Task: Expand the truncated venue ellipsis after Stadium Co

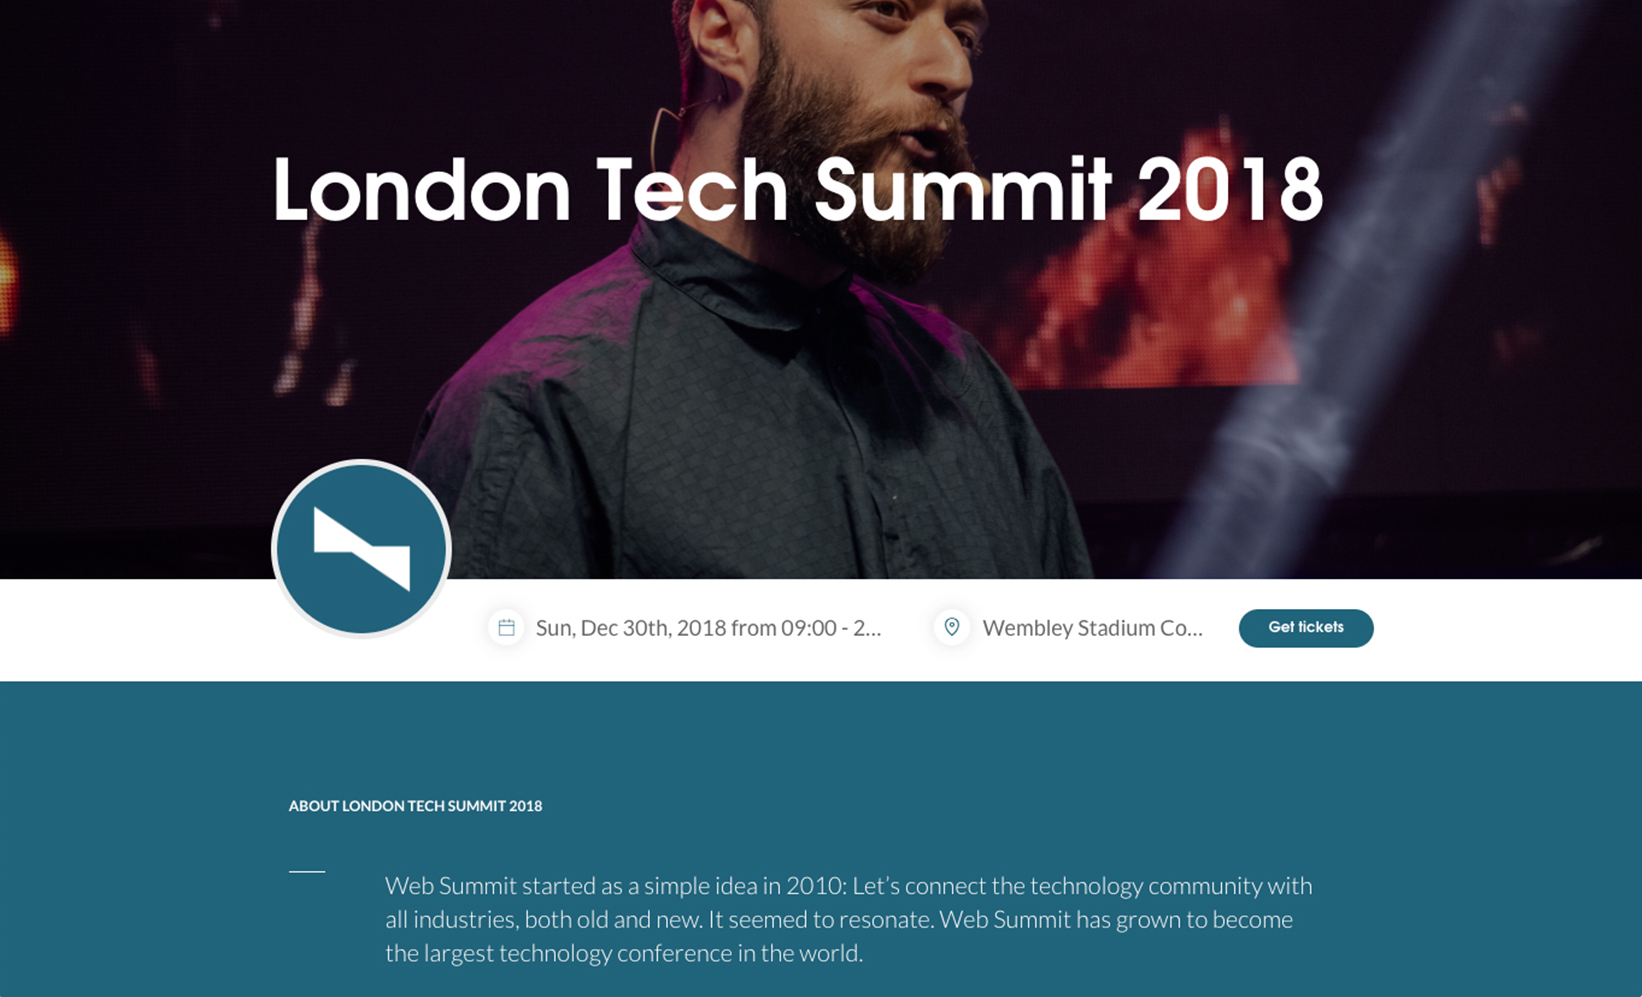Action: (x=1187, y=628)
